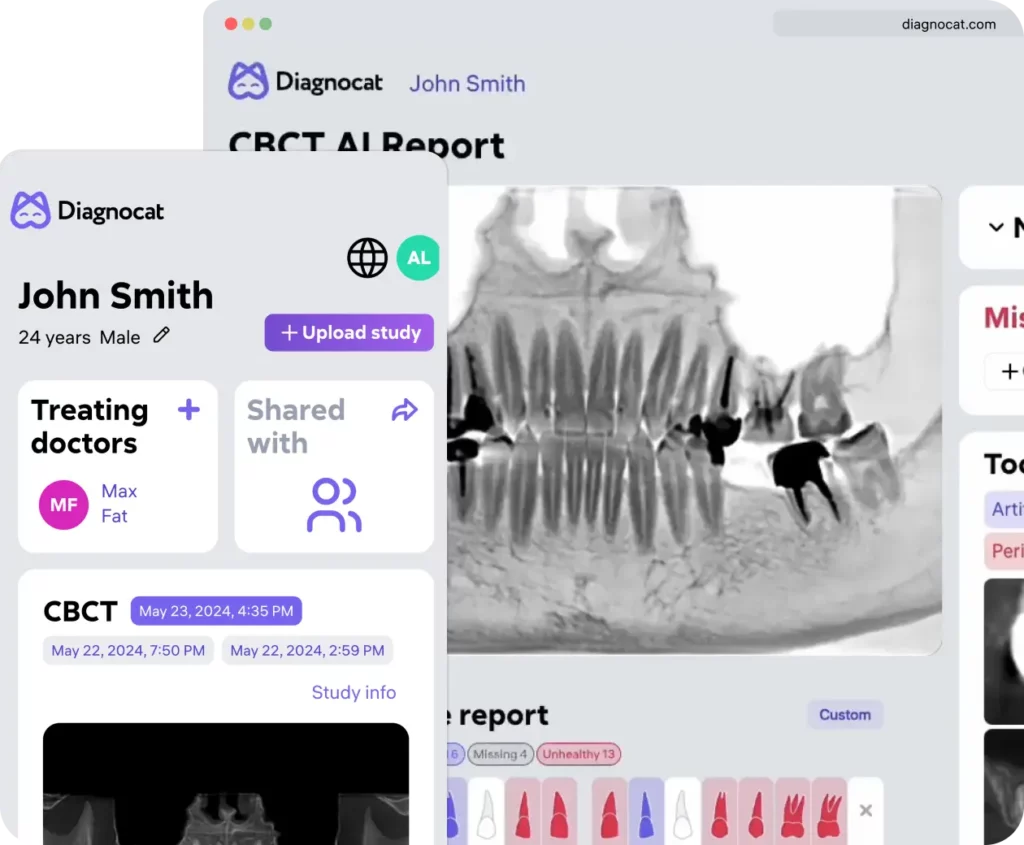
Task: Open the globe language icon
Action: pyautogui.click(x=367, y=258)
